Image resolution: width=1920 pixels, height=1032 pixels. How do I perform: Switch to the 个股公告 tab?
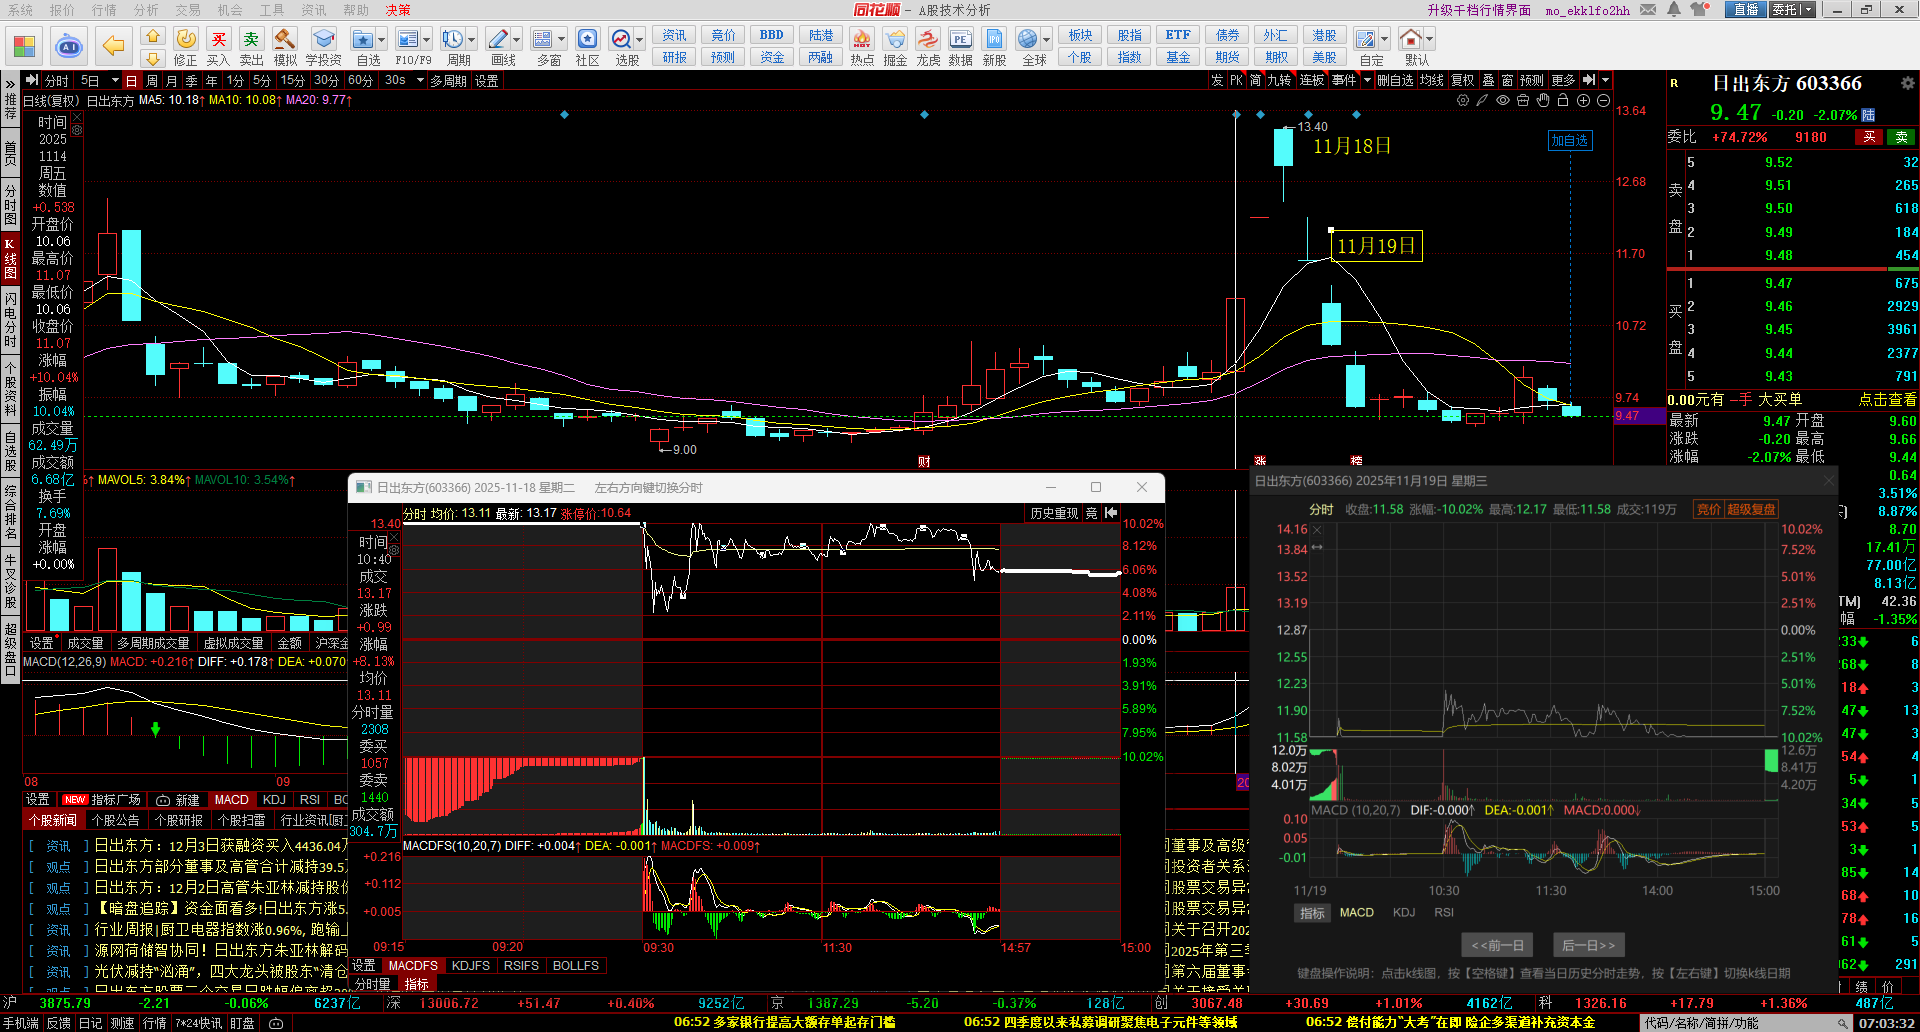point(115,820)
